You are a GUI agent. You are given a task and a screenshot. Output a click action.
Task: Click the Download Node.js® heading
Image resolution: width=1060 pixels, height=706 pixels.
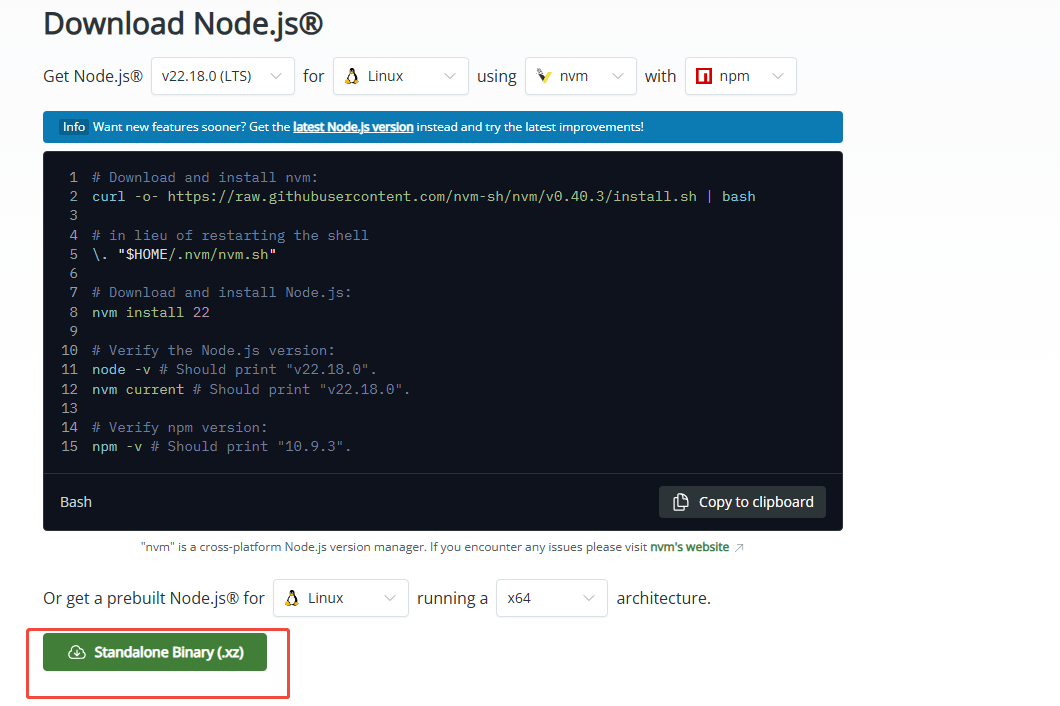(183, 24)
